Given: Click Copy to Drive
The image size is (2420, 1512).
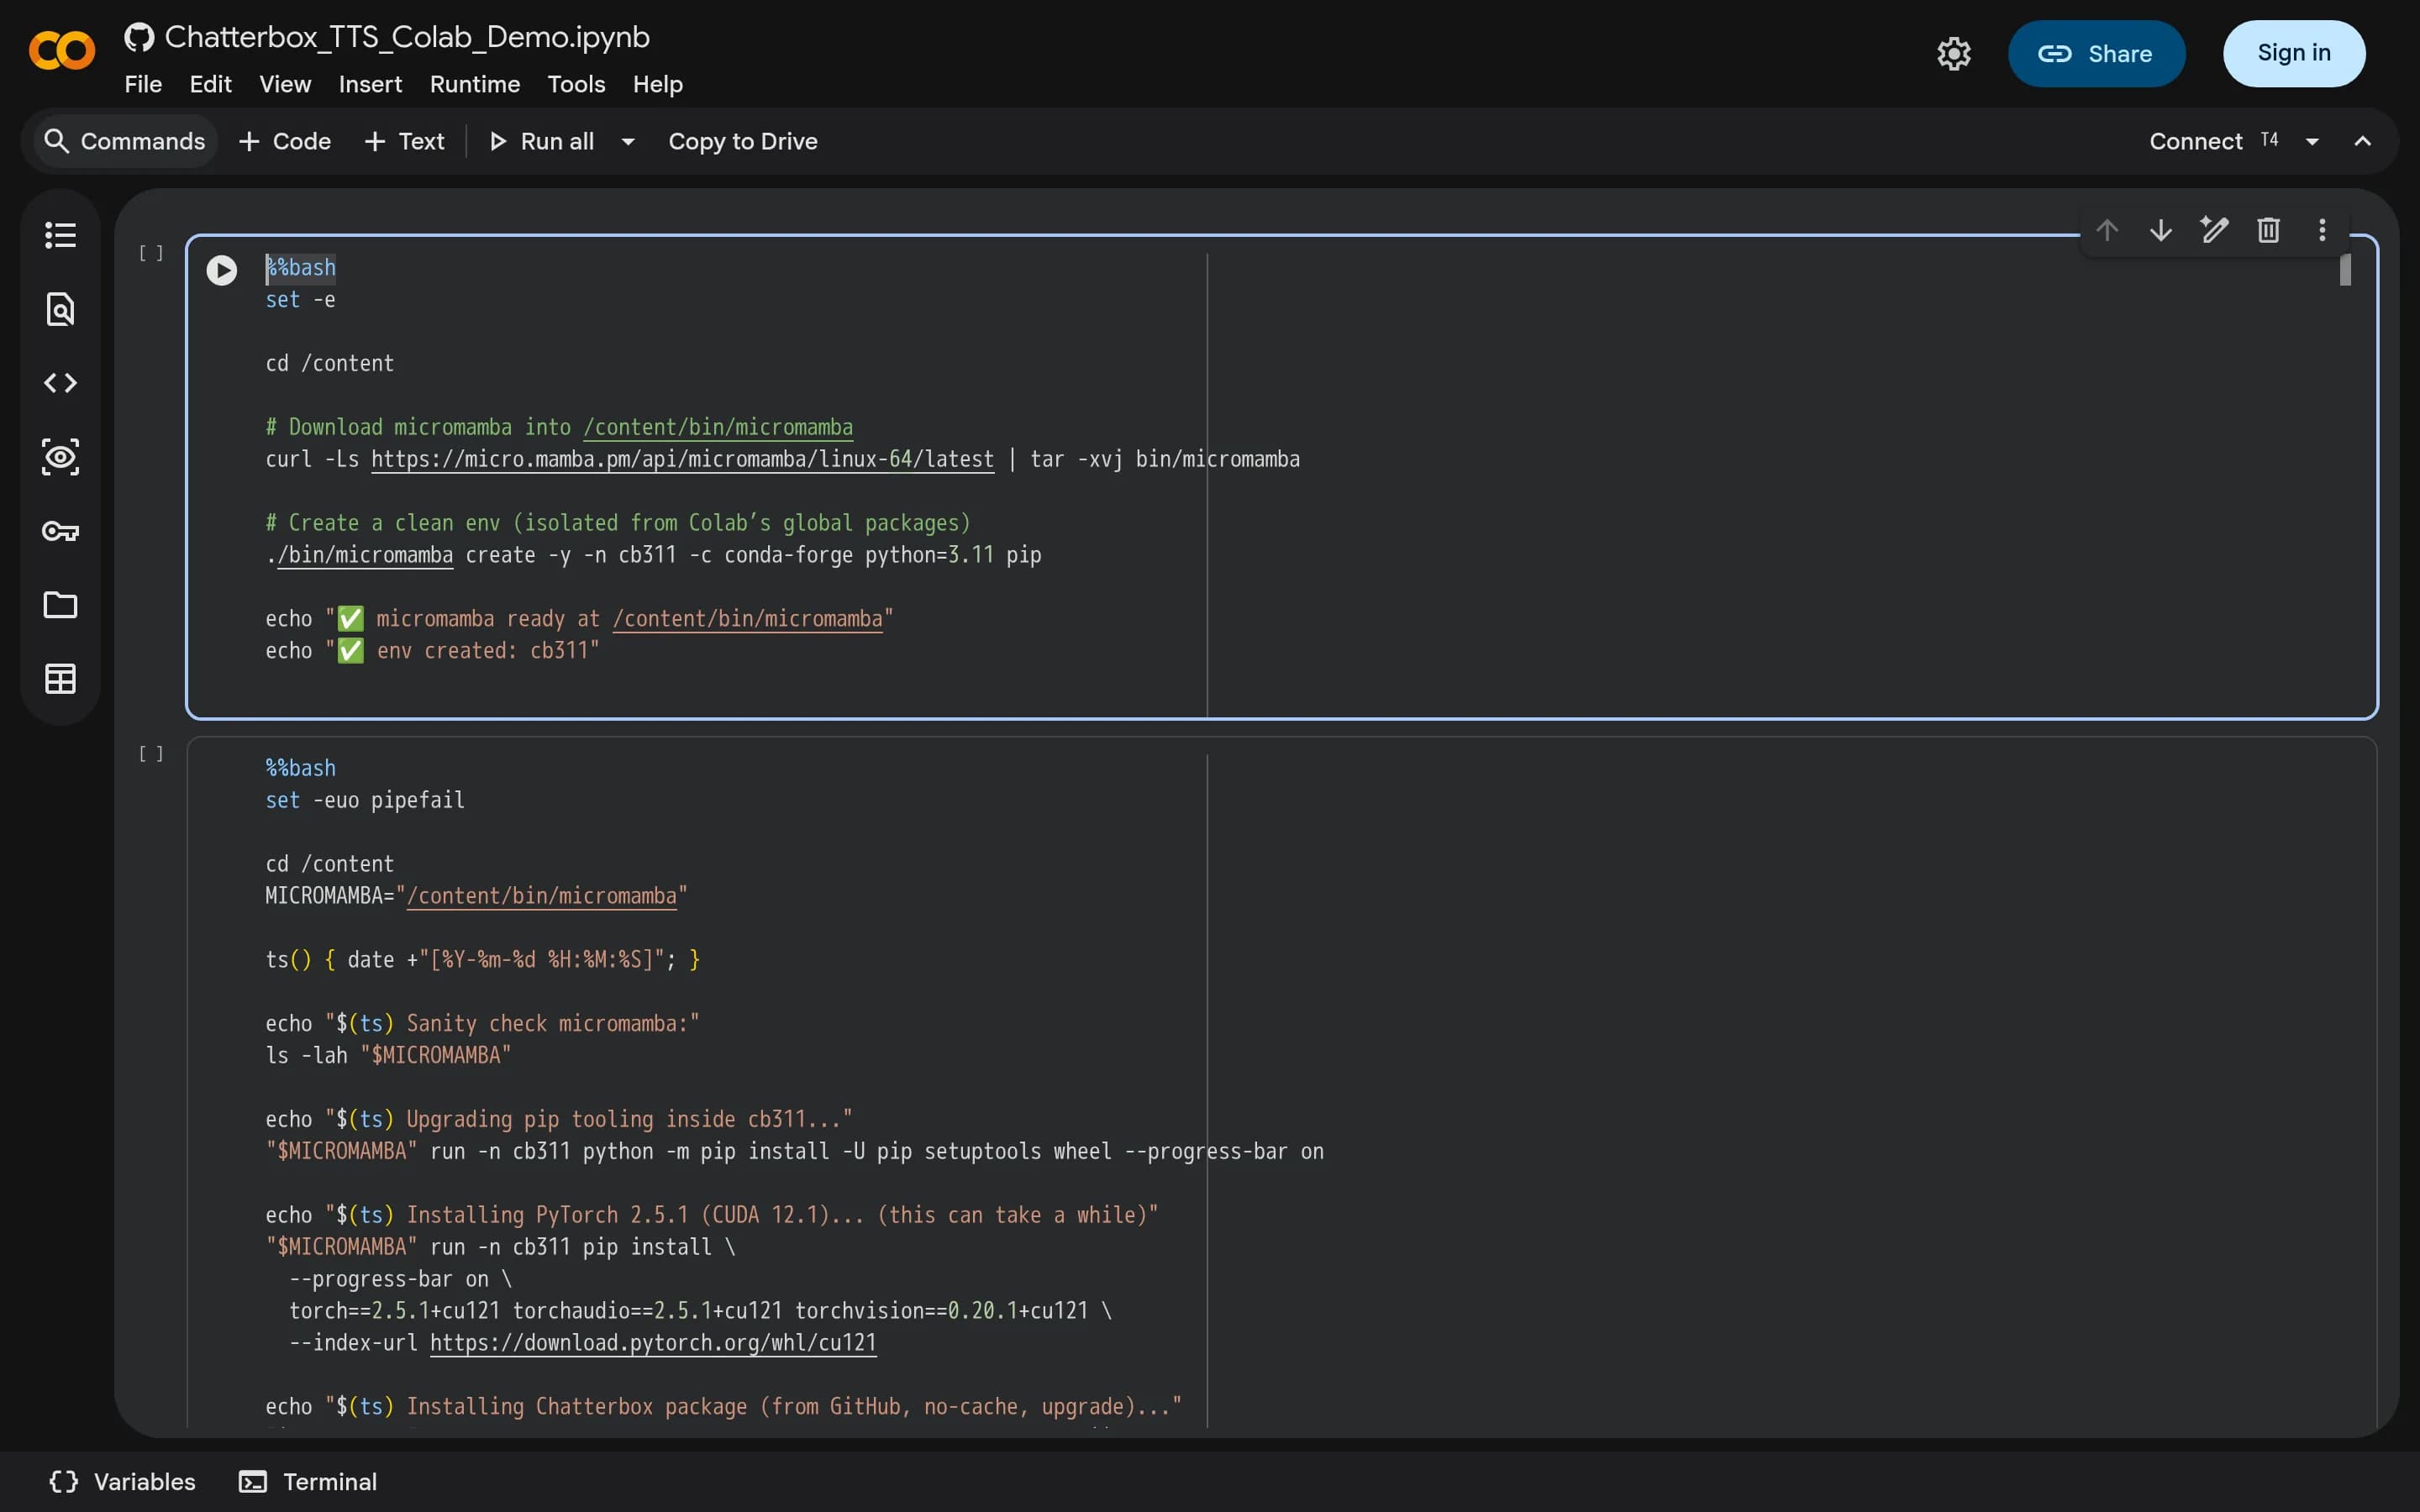Looking at the screenshot, I should pos(743,141).
